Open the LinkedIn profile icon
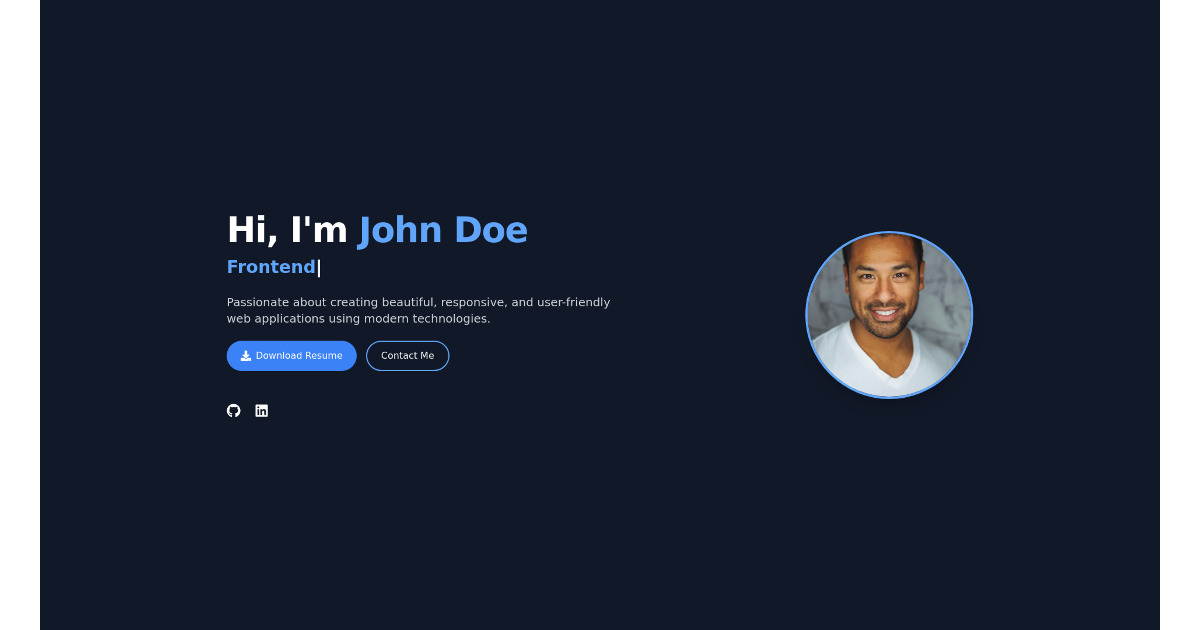The height and width of the screenshot is (630, 1200). (262, 411)
